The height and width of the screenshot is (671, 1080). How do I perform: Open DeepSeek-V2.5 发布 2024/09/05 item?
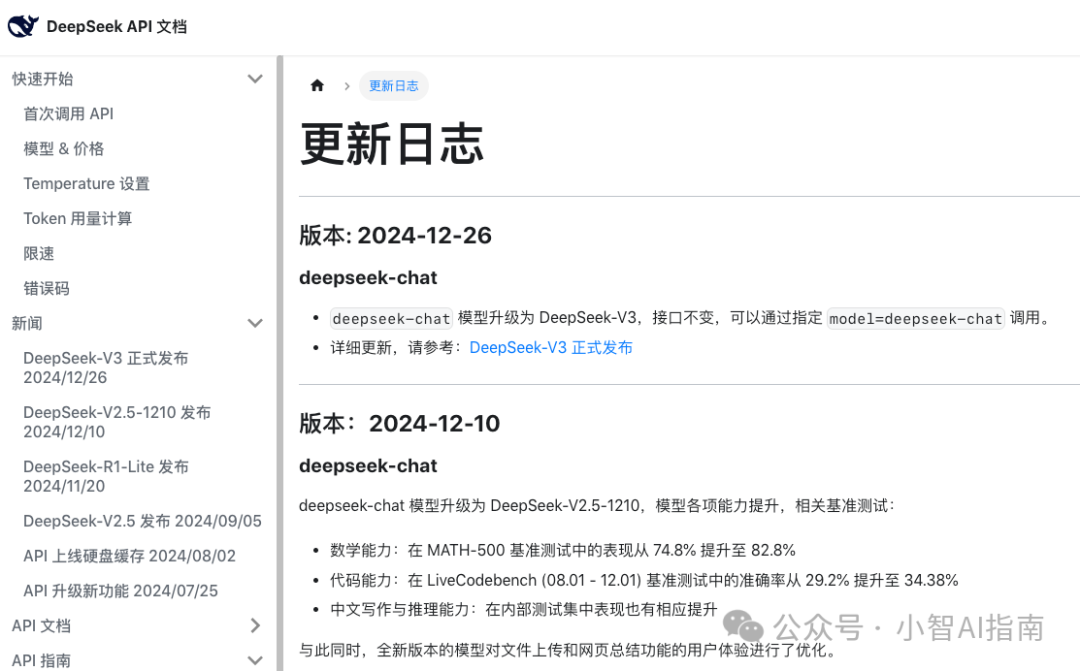pos(142,521)
